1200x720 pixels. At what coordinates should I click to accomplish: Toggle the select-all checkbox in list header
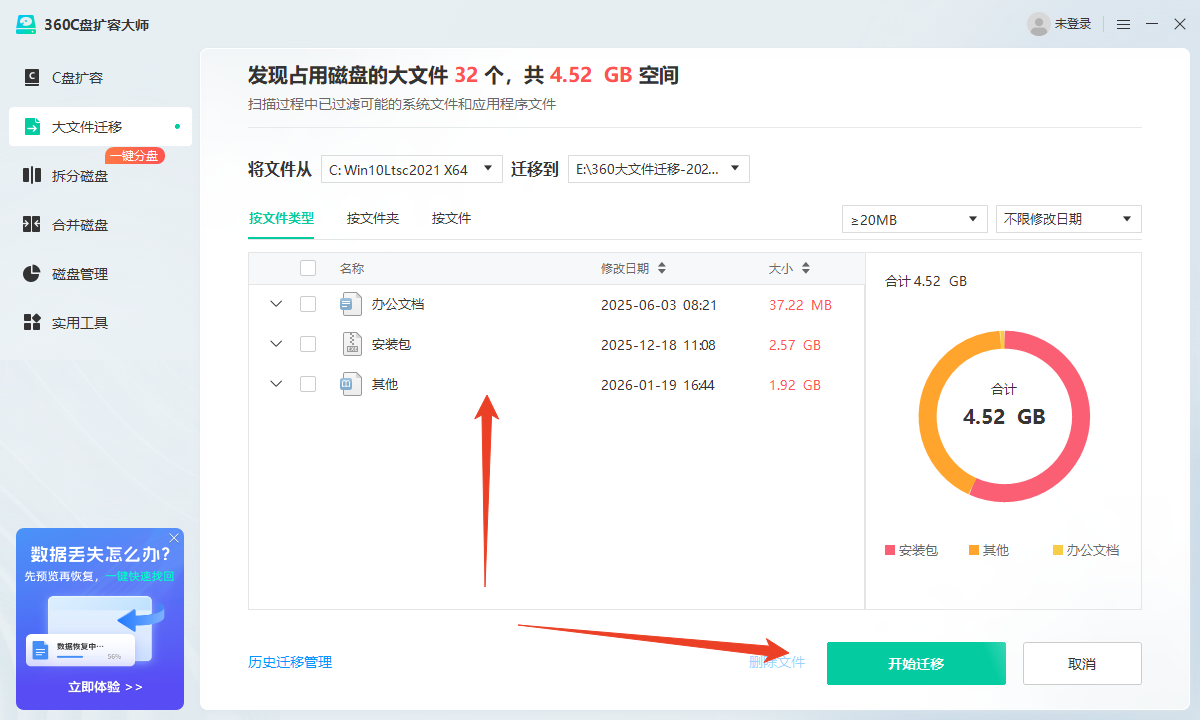tap(308, 268)
